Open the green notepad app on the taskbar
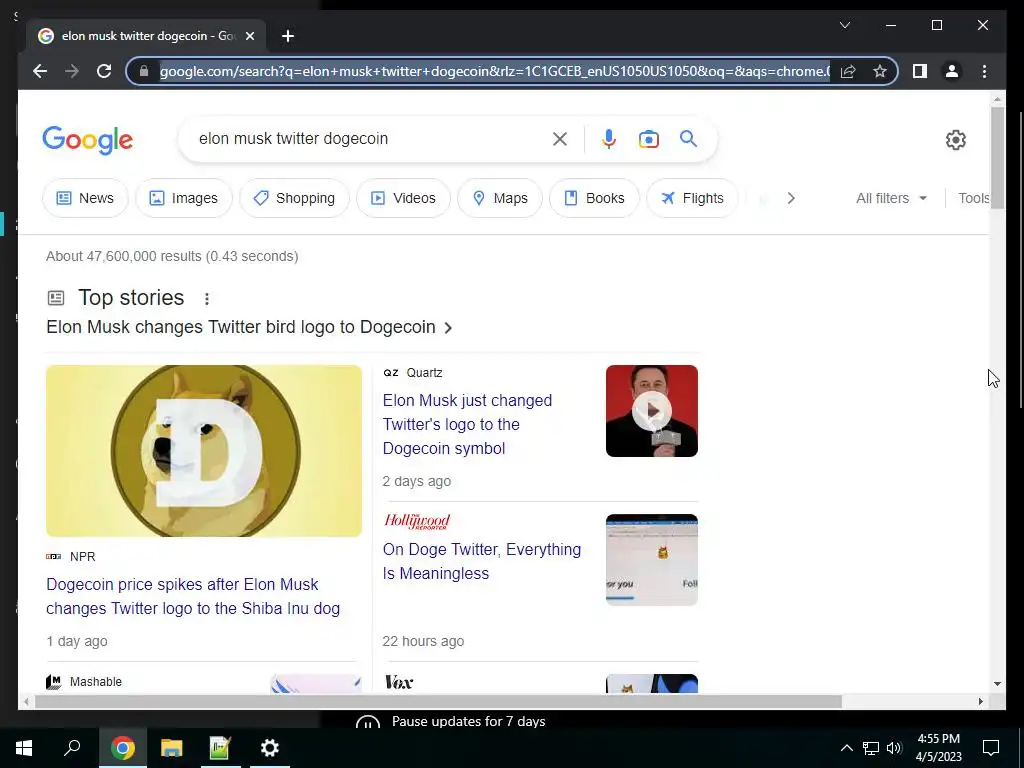The width and height of the screenshot is (1024, 768). [220, 748]
